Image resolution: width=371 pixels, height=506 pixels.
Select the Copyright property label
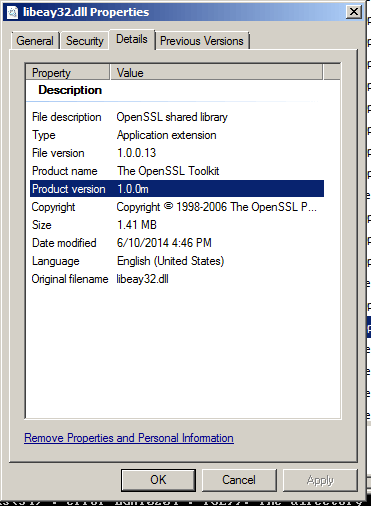pyautogui.click(x=53, y=207)
